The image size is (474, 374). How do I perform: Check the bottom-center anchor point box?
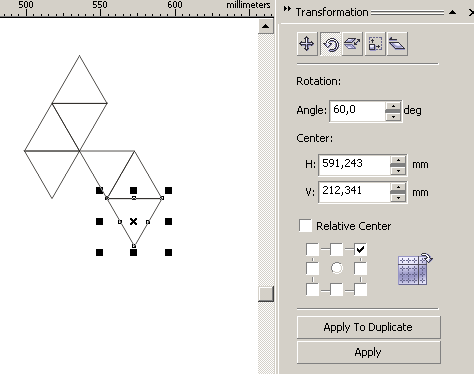point(336,289)
